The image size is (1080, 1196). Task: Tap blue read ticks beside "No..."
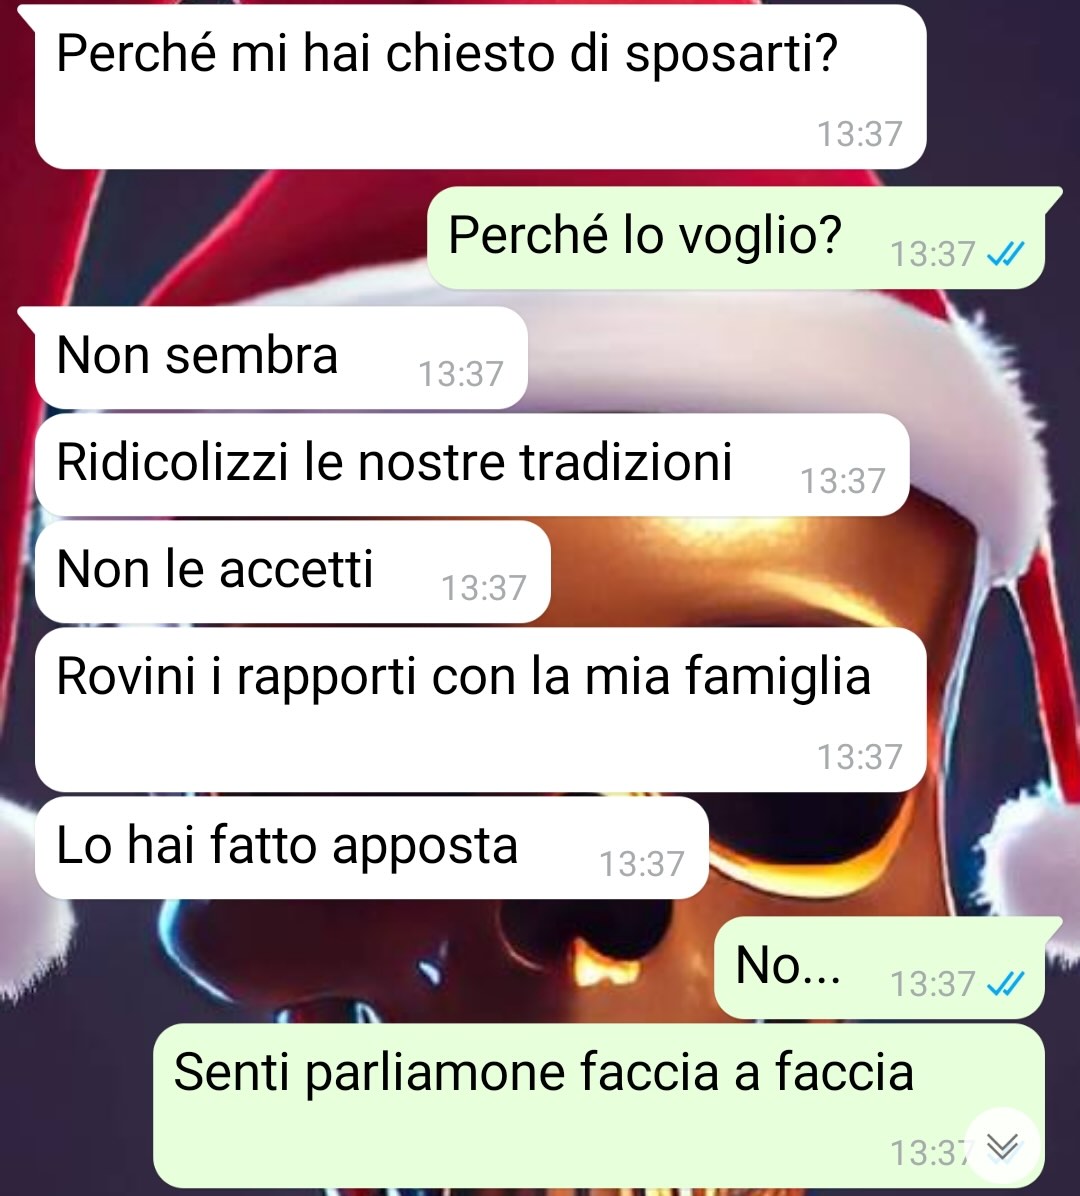1005,984
